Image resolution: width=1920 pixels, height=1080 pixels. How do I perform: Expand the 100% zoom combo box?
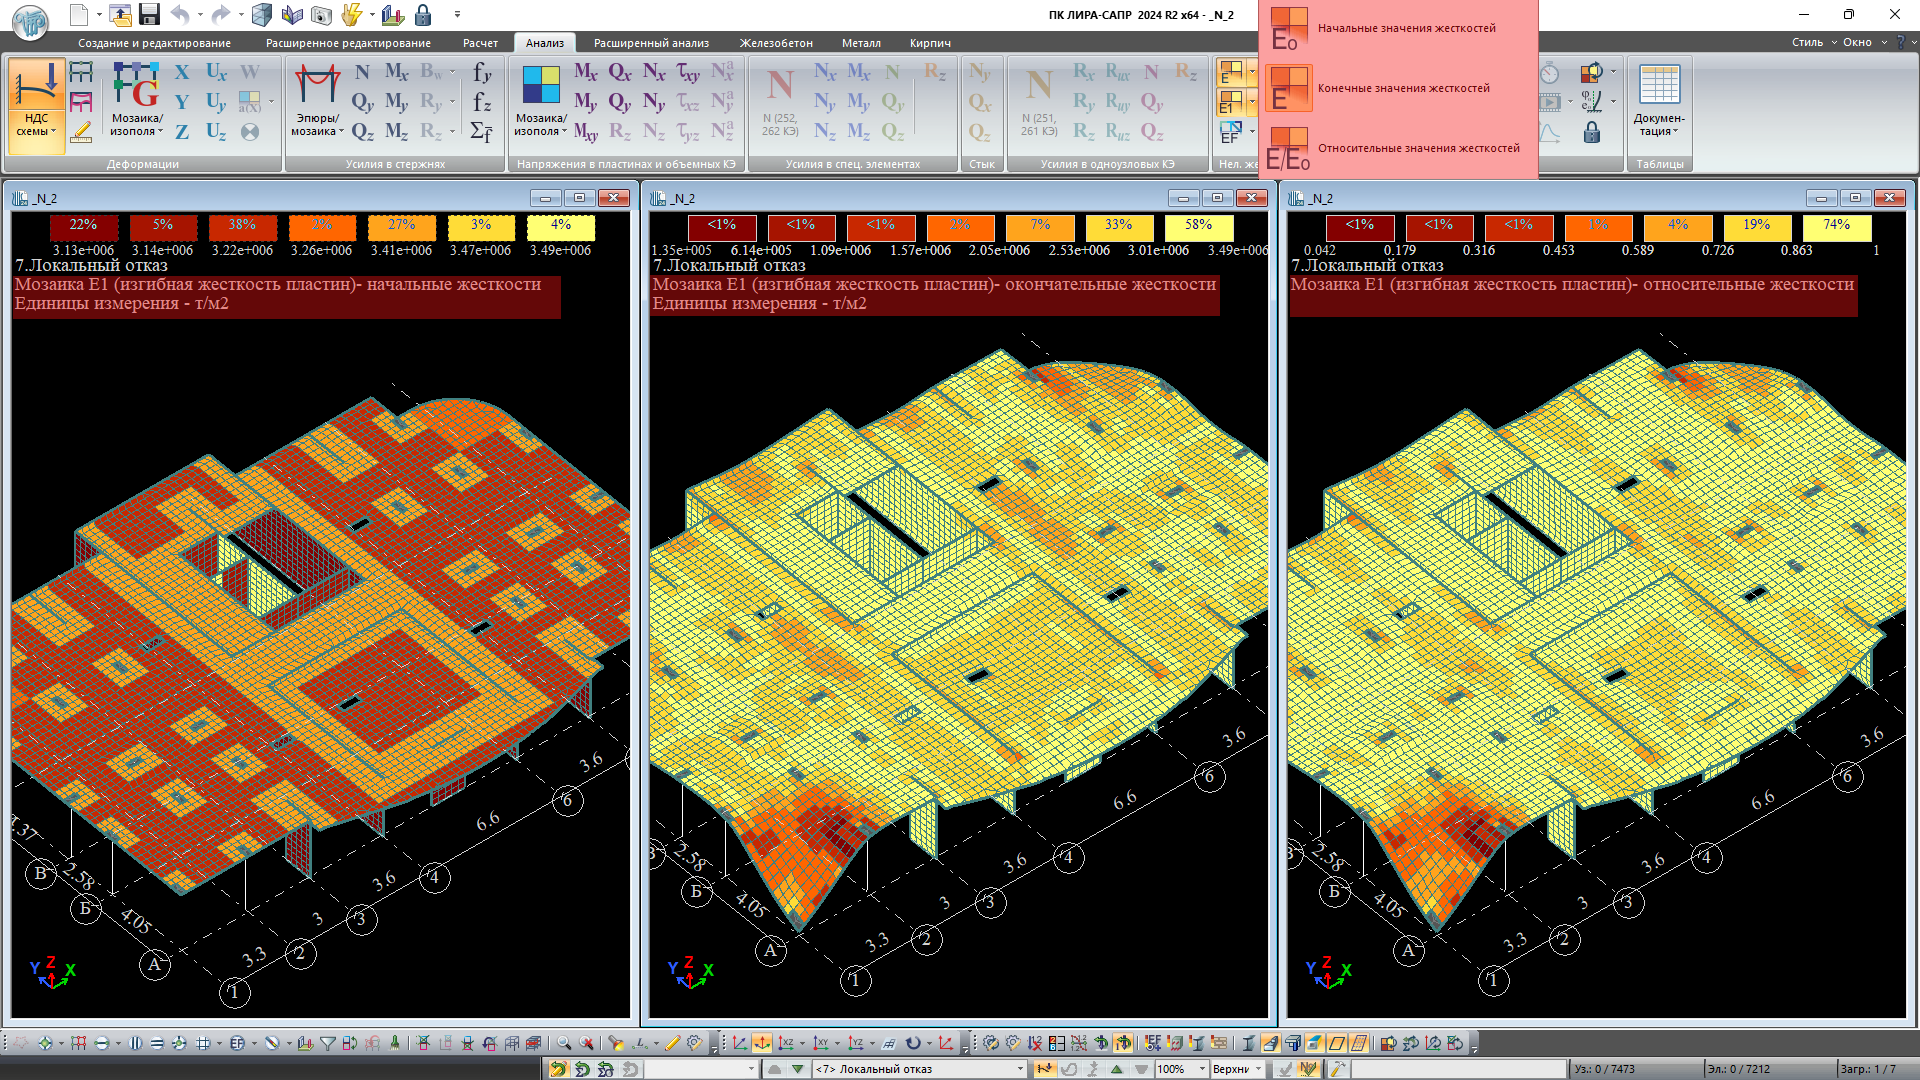pyautogui.click(x=1202, y=1069)
